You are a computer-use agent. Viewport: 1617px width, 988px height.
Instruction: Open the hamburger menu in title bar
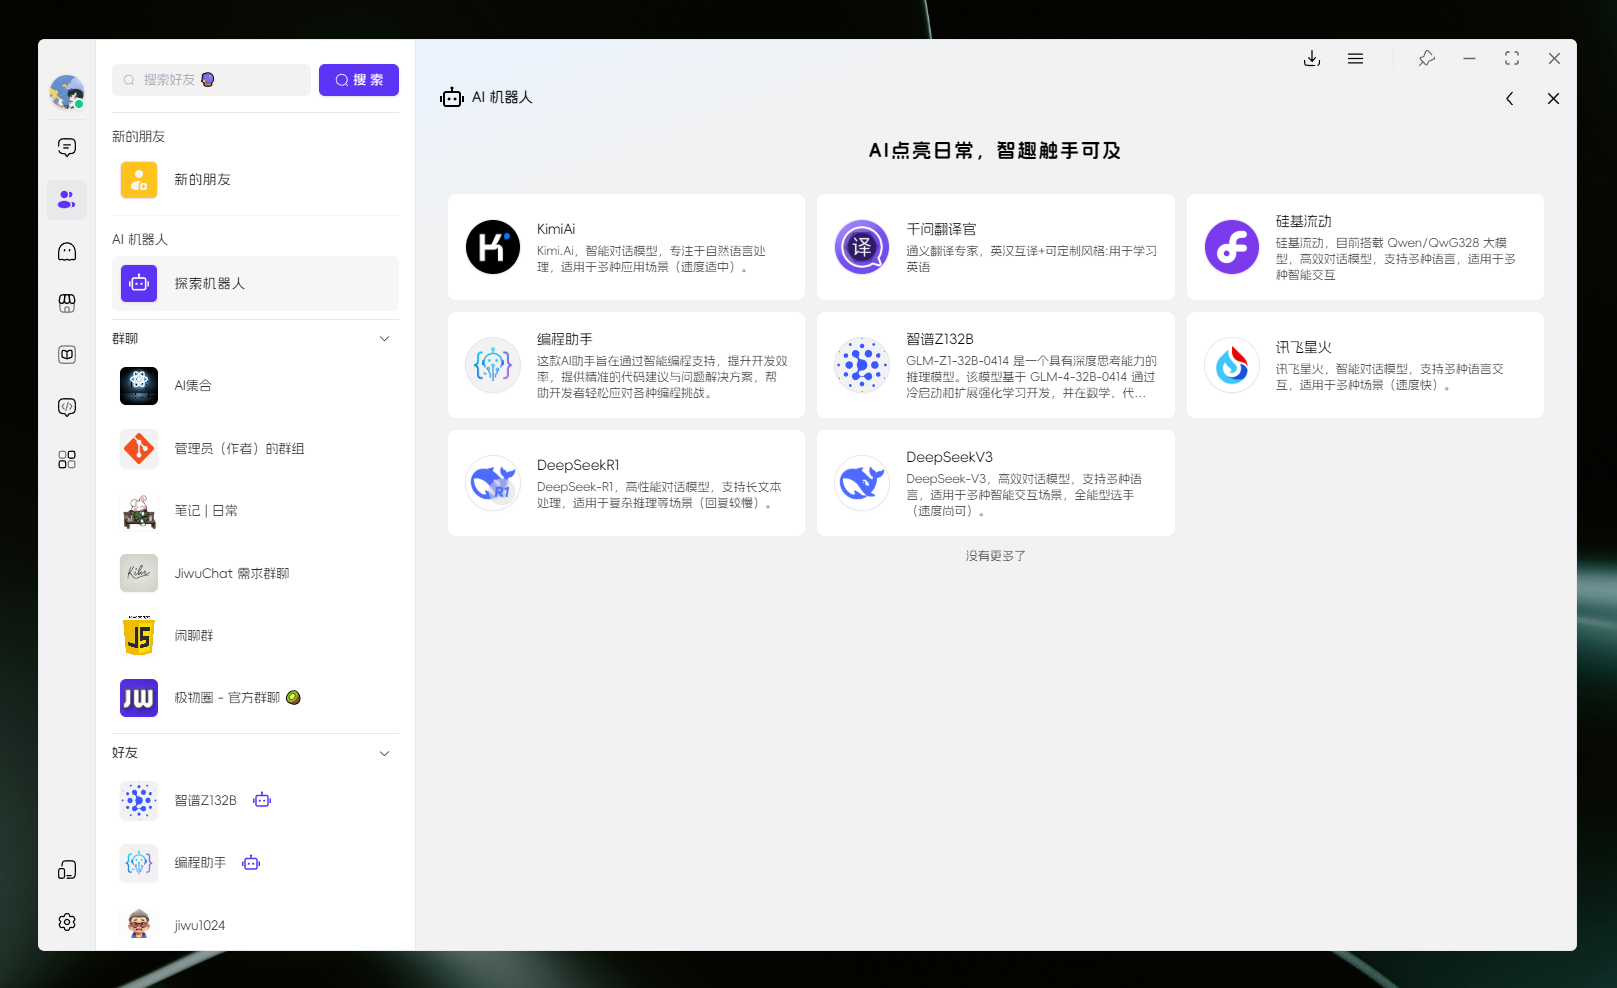click(x=1355, y=59)
